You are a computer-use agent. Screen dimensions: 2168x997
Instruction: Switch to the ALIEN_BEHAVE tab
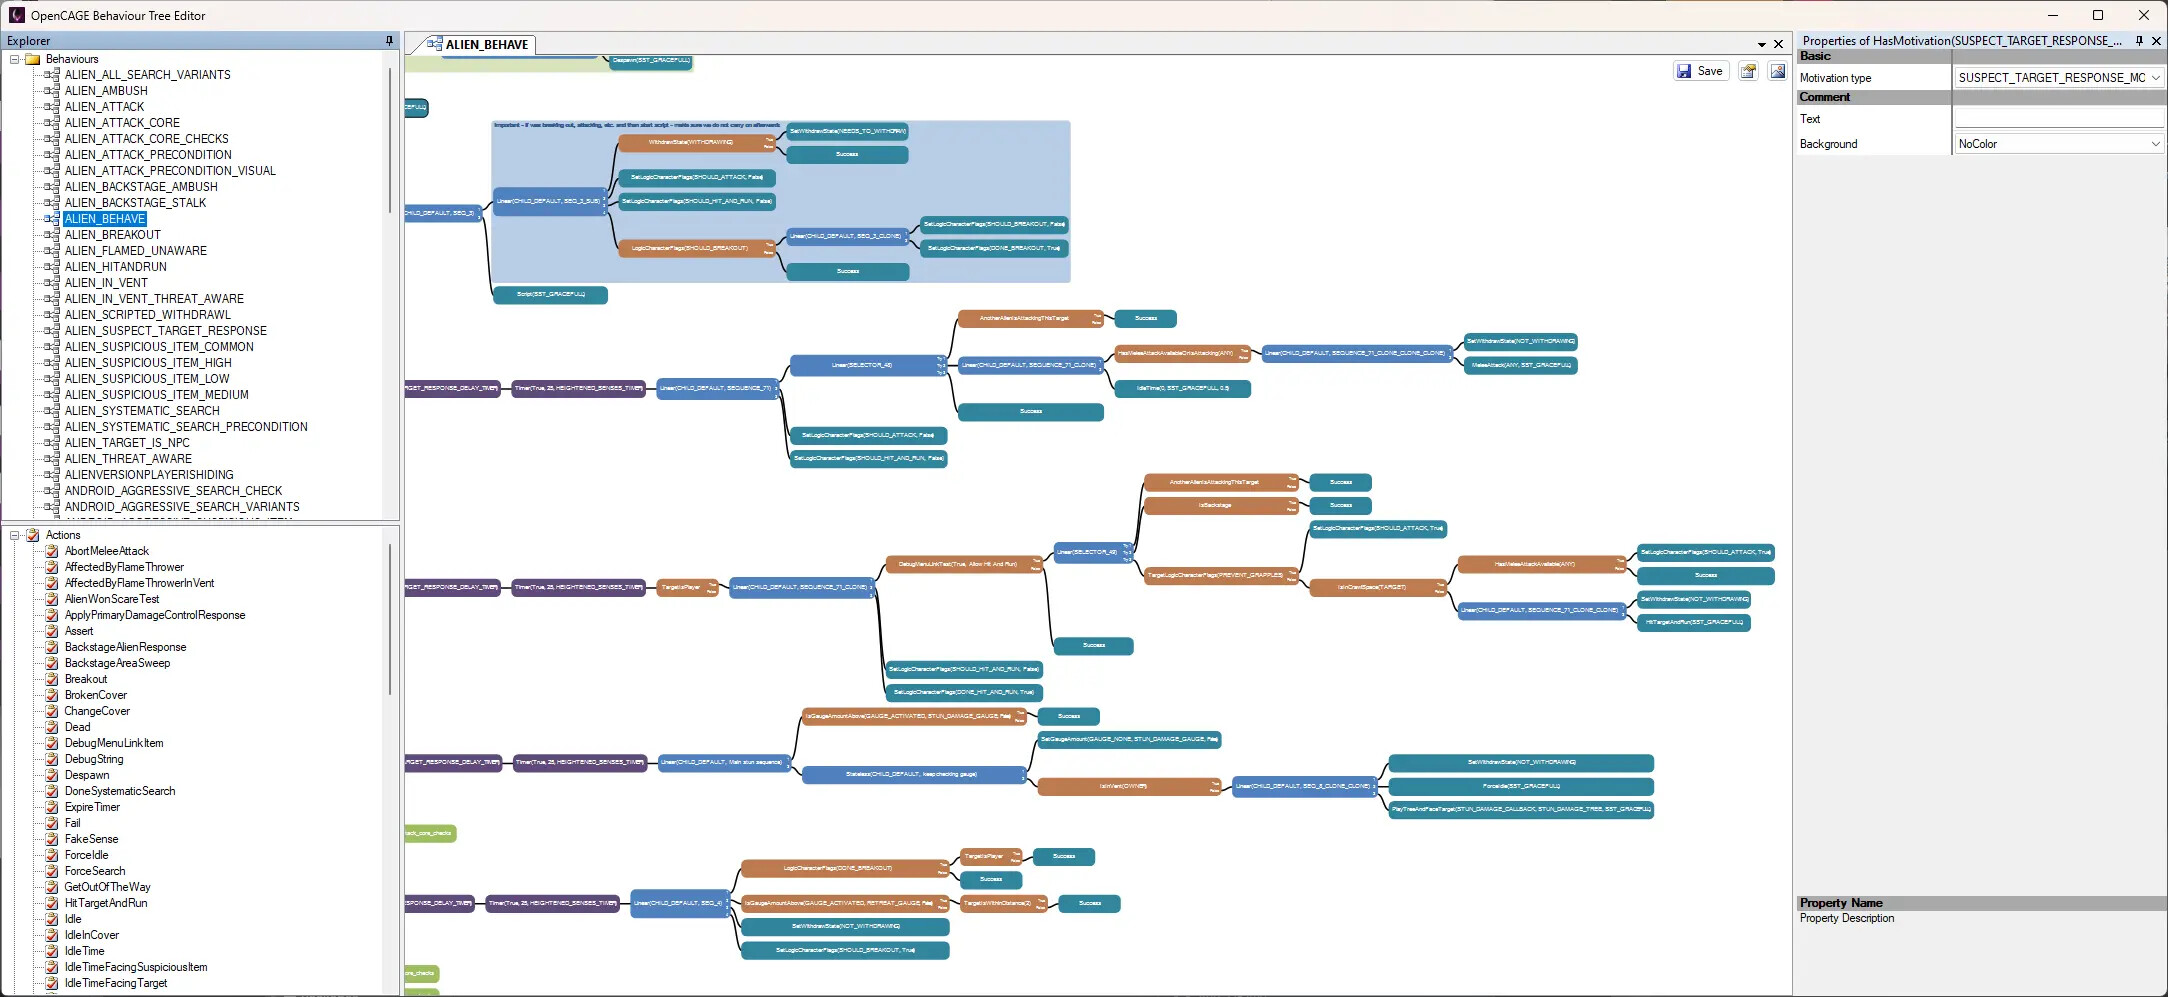(486, 45)
